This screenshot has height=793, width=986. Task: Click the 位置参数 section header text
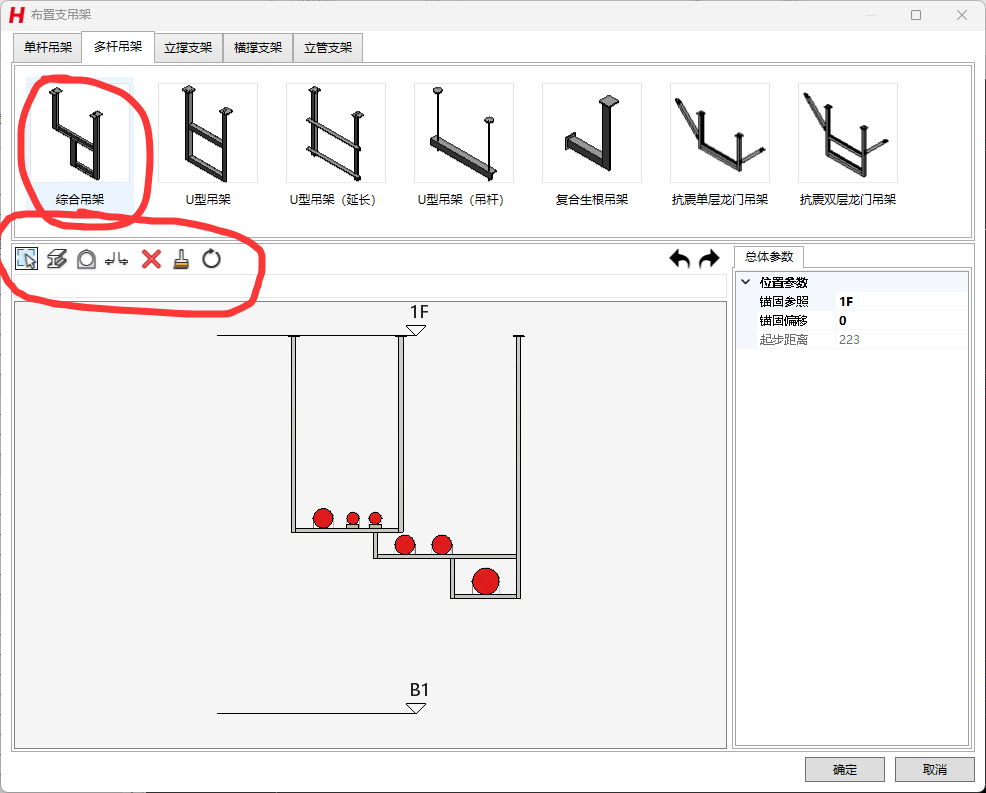[x=784, y=282]
